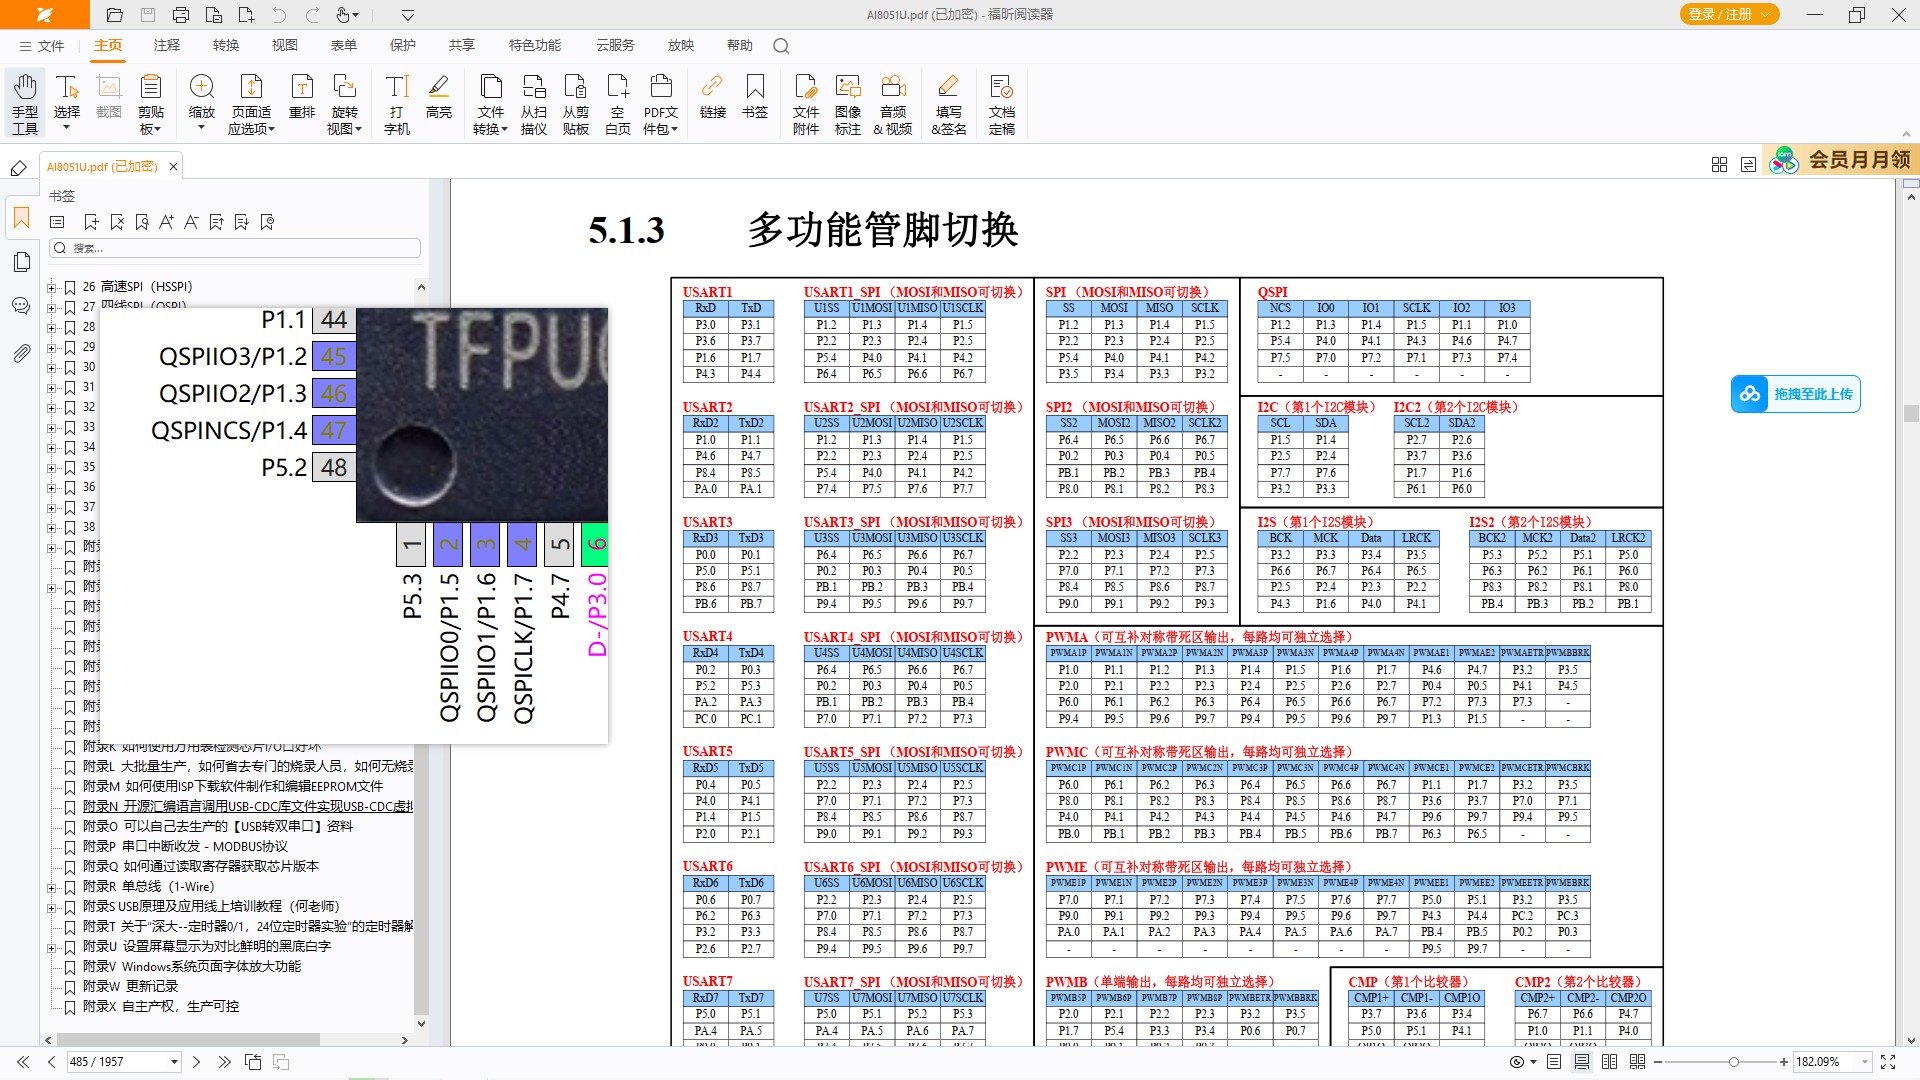Click the Zoom (缩放) tool
The image size is (1920, 1080).
click(202, 103)
